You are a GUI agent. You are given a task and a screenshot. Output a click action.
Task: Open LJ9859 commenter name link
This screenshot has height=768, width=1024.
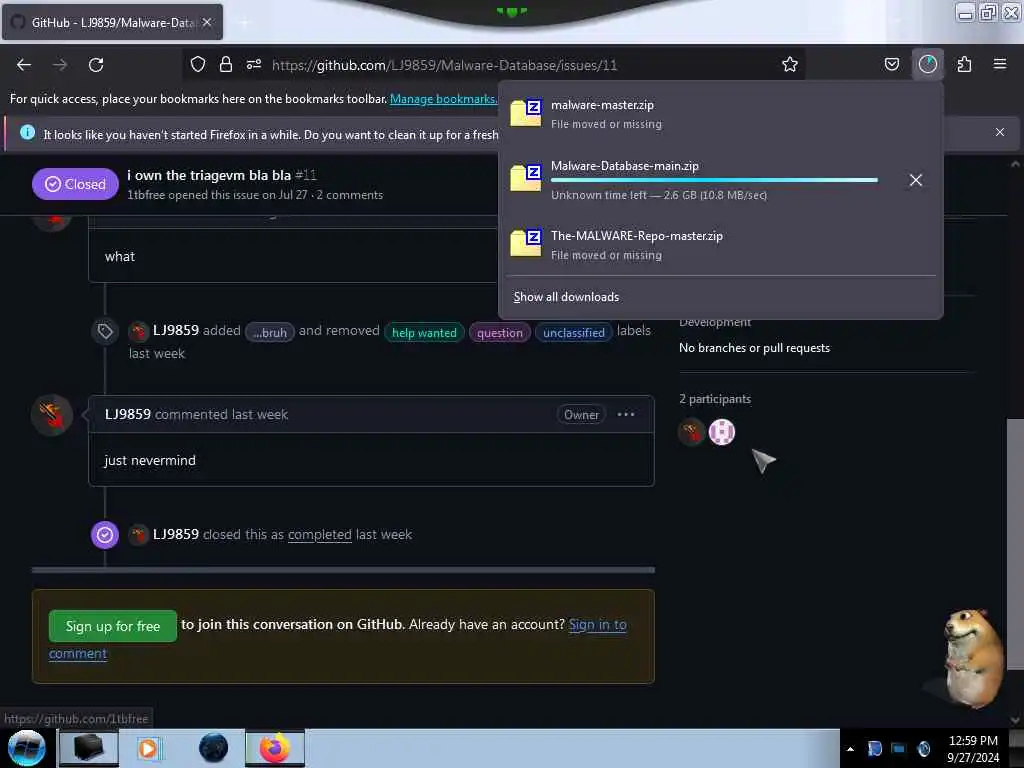click(127, 414)
